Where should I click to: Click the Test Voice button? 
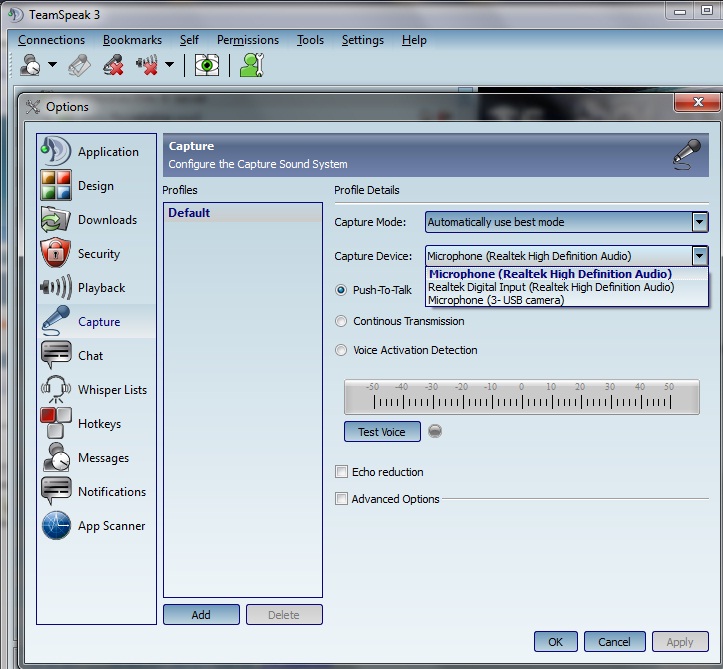(x=382, y=432)
